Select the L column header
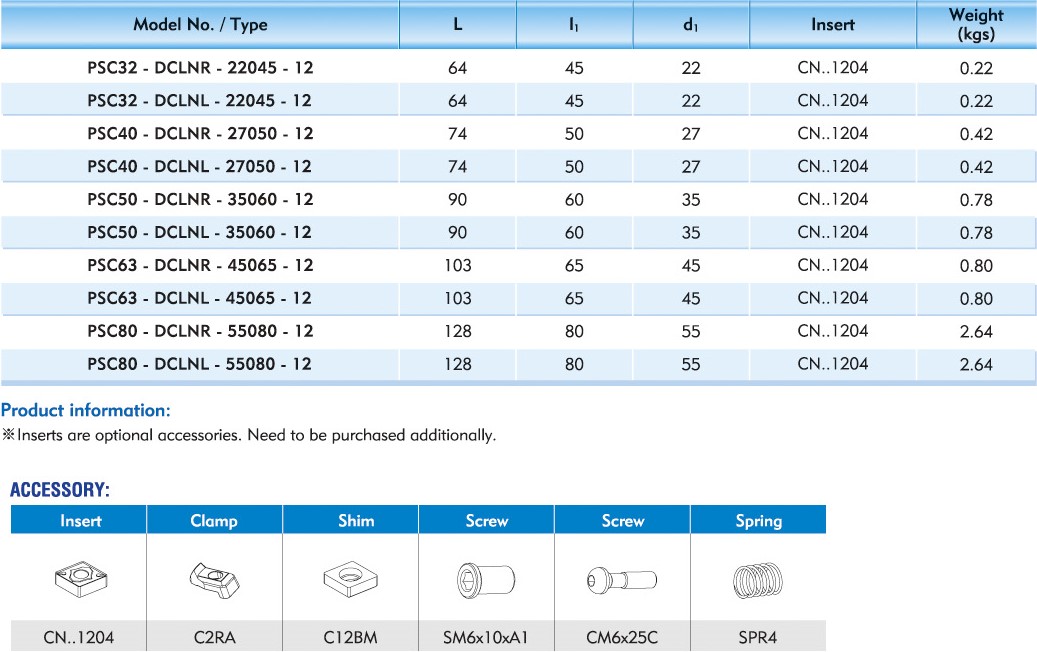1037x652 pixels. (458, 24)
